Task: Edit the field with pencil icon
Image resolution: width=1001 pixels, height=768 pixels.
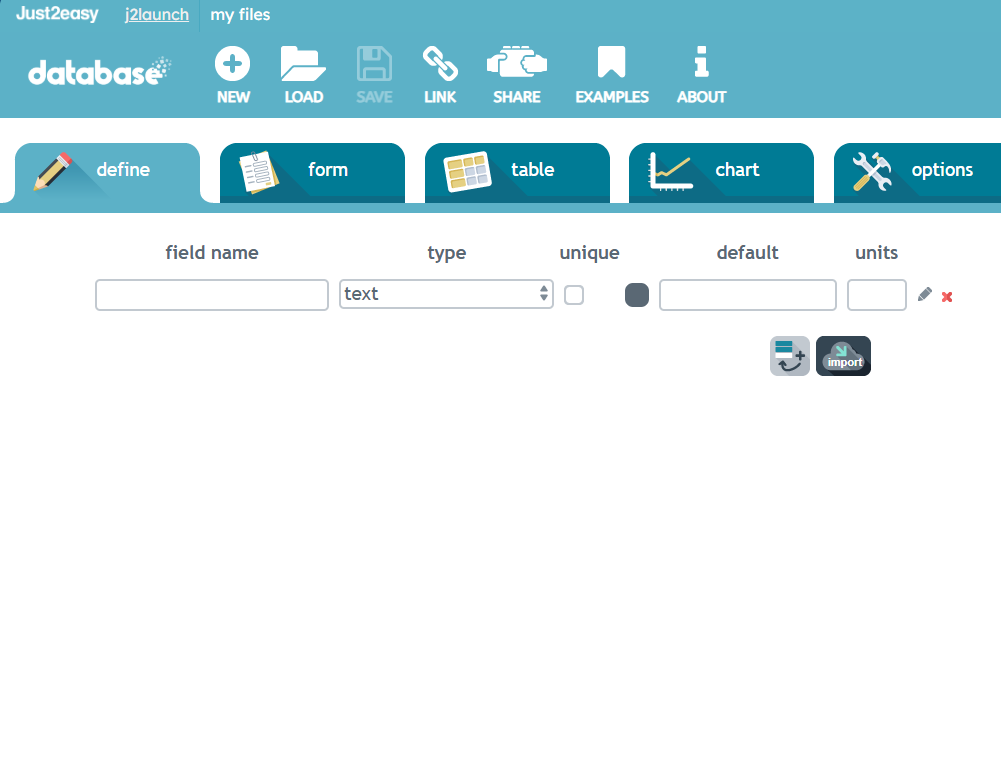Action: (924, 294)
